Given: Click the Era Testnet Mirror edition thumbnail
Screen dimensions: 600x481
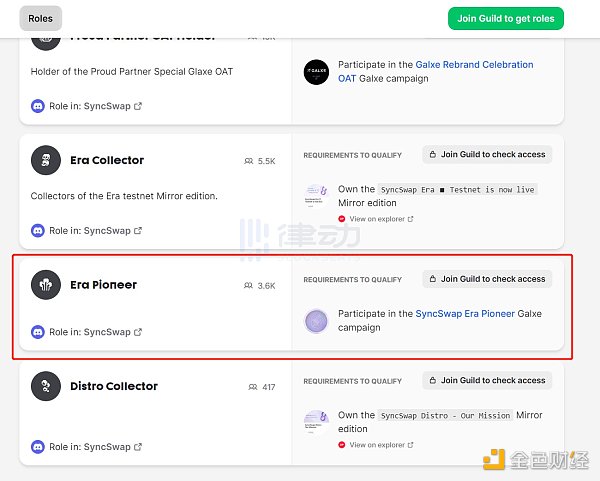Looking at the screenshot, I should [x=317, y=196].
